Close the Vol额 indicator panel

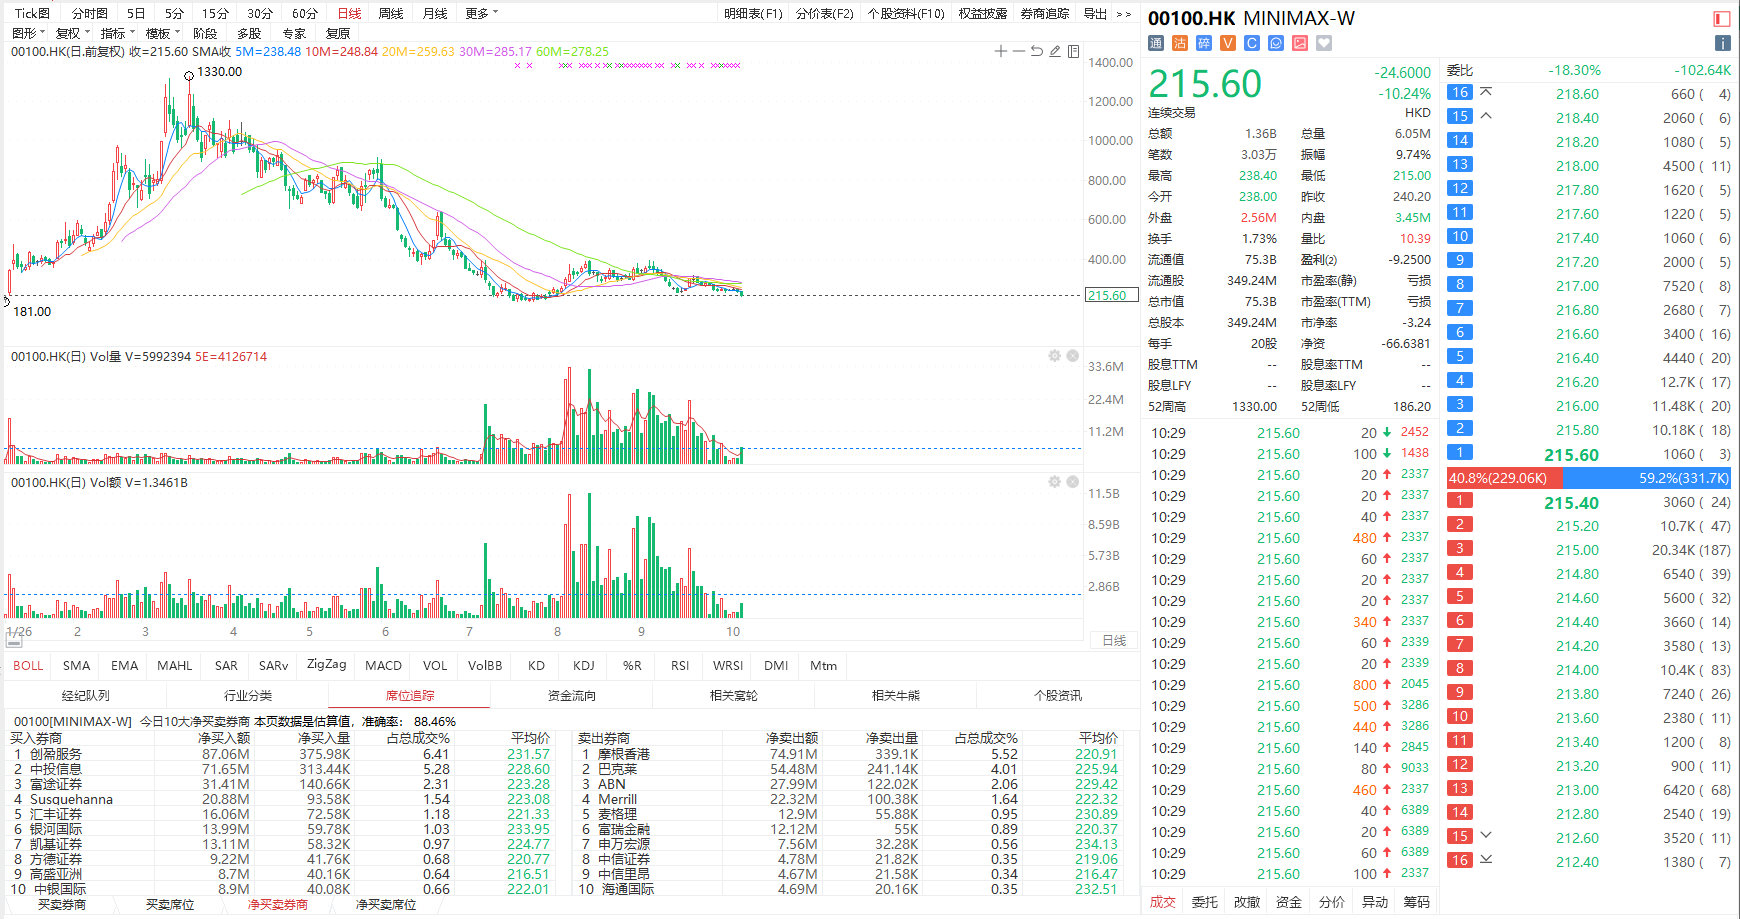[1072, 482]
